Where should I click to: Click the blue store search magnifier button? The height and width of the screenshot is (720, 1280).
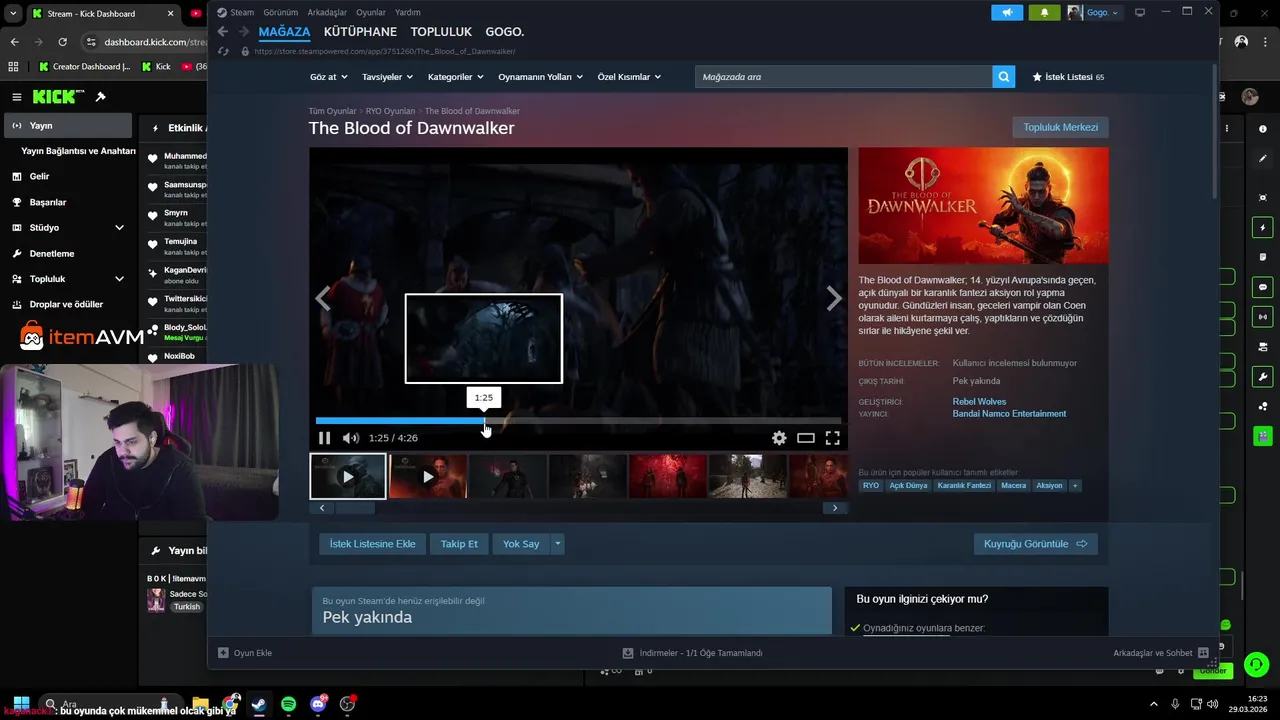click(1004, 77)
